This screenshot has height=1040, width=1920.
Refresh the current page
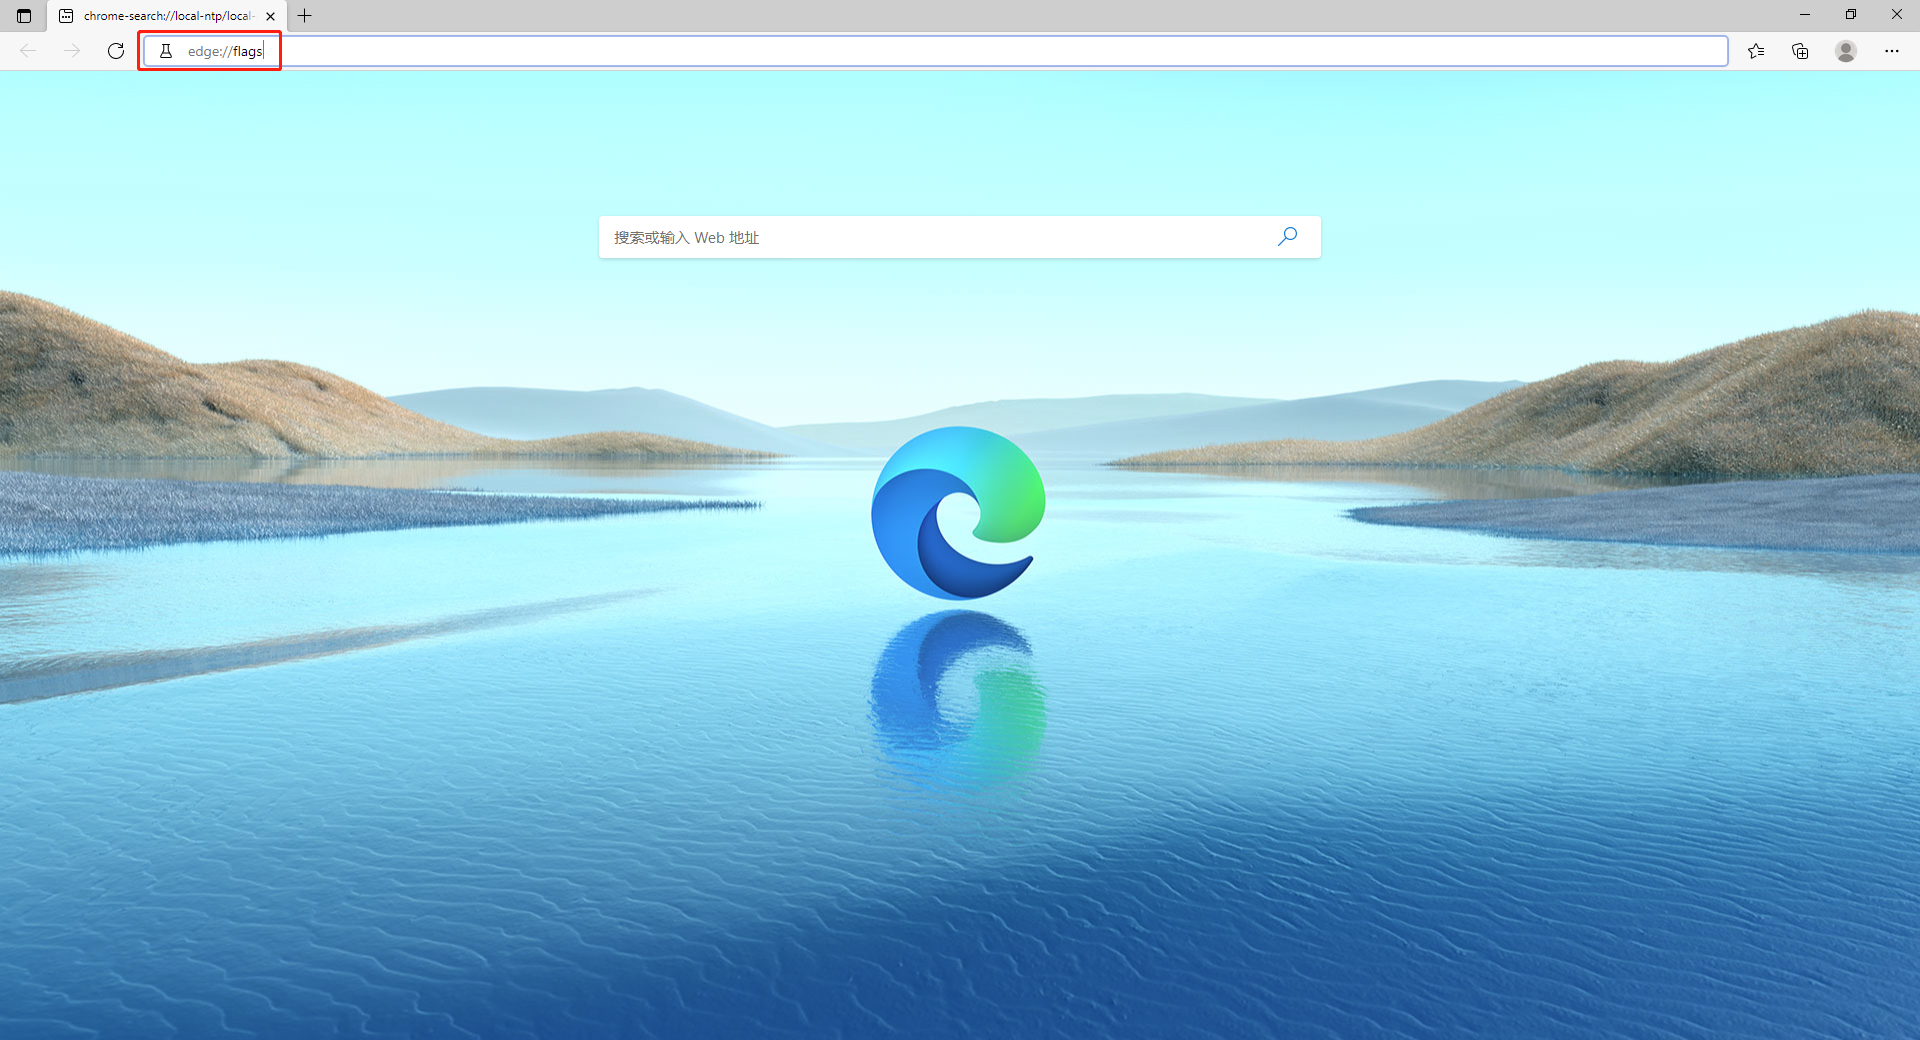tap(115, 51)
